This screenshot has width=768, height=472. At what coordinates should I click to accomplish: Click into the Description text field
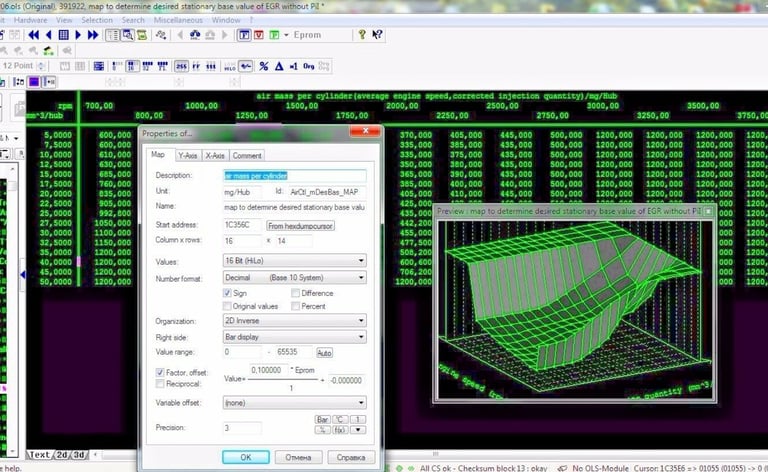click(x=295, y=176)
